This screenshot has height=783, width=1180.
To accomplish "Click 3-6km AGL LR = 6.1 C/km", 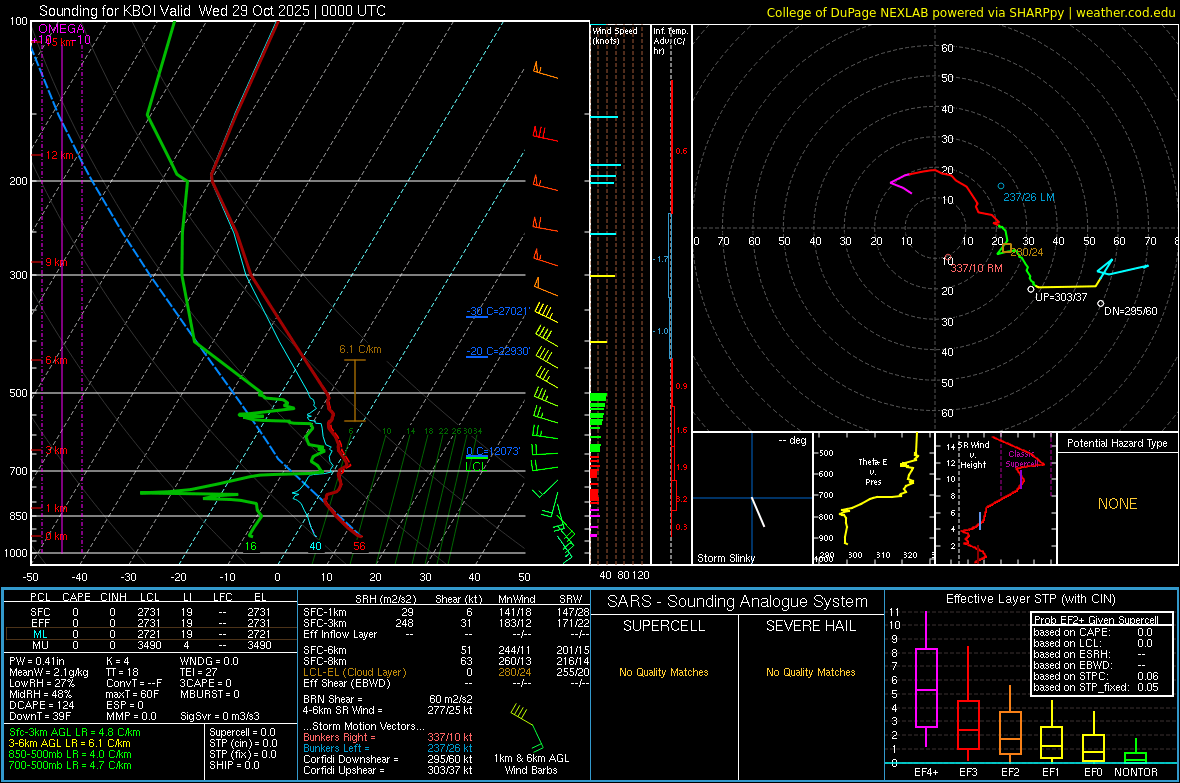I will pos(69,743).
